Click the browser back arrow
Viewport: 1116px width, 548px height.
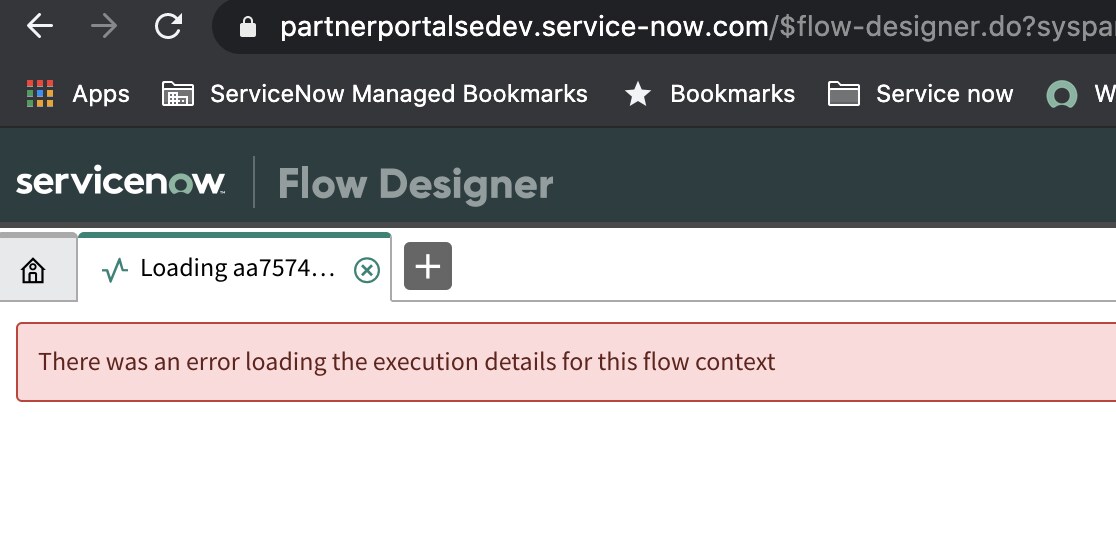(x=40, y=27)
